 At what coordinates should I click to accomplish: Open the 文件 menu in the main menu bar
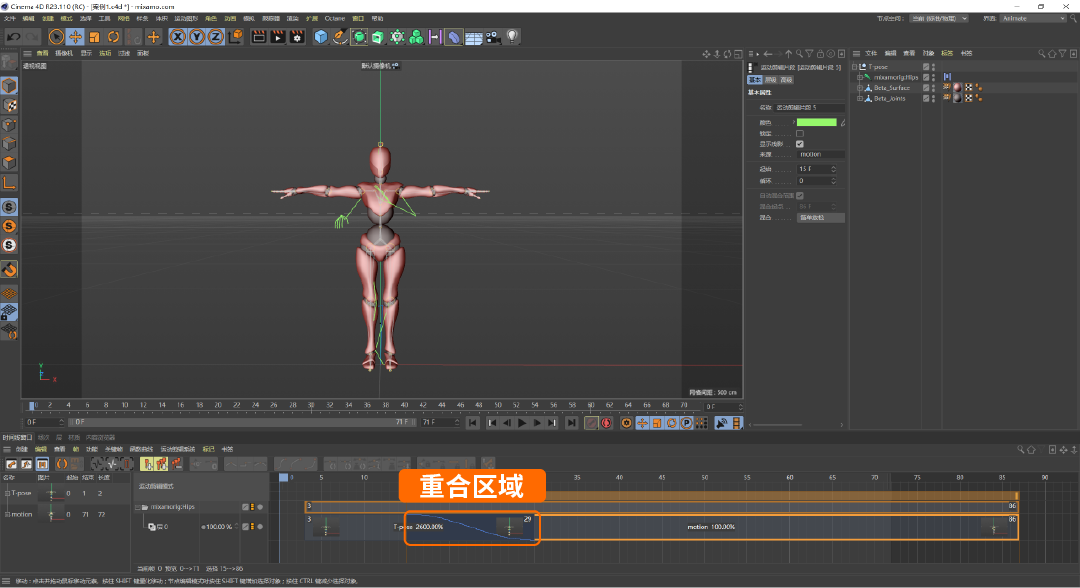pos(10,19)
